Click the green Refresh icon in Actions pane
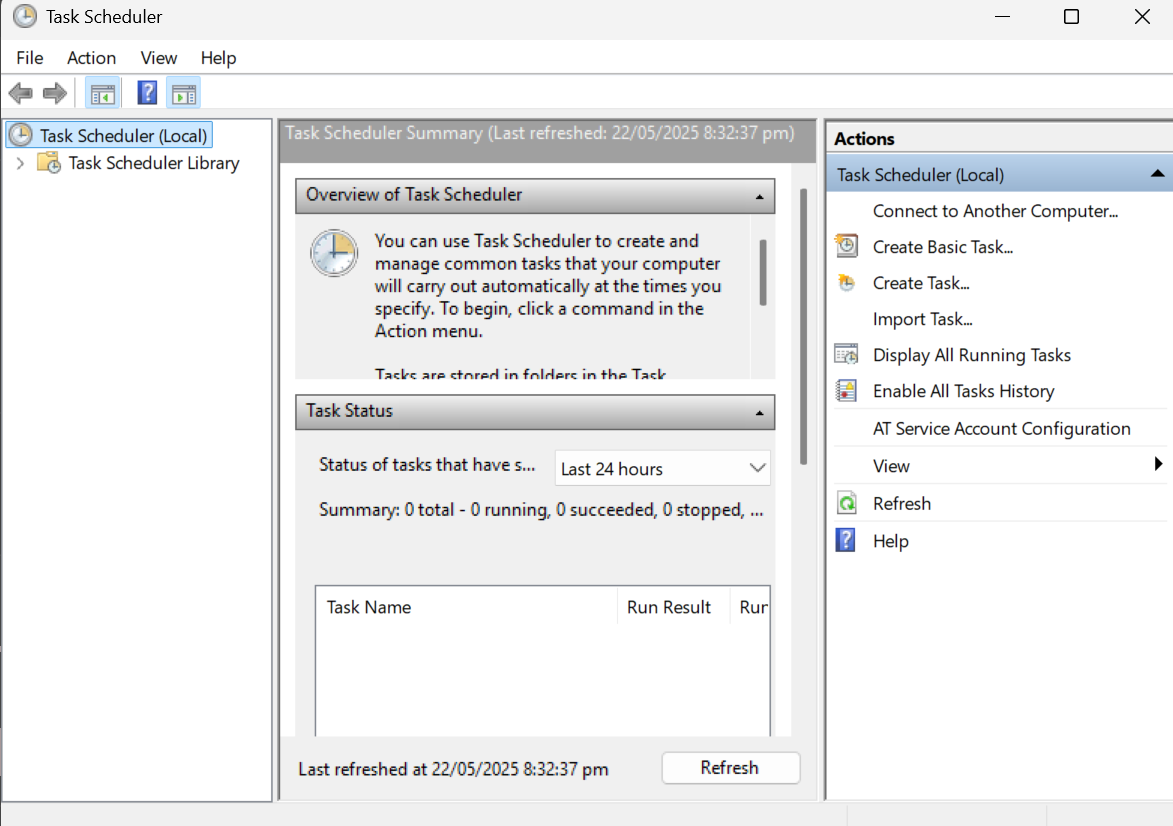Viewport: 1173px width, 826px height. (x=846, y=503)
